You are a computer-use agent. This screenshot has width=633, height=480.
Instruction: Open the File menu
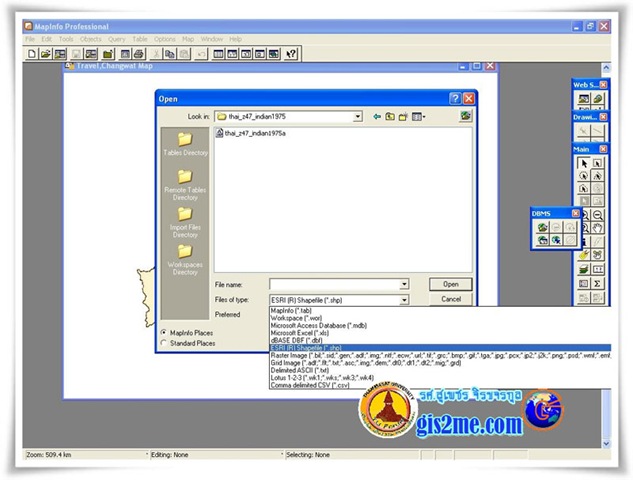pos(30,39)
